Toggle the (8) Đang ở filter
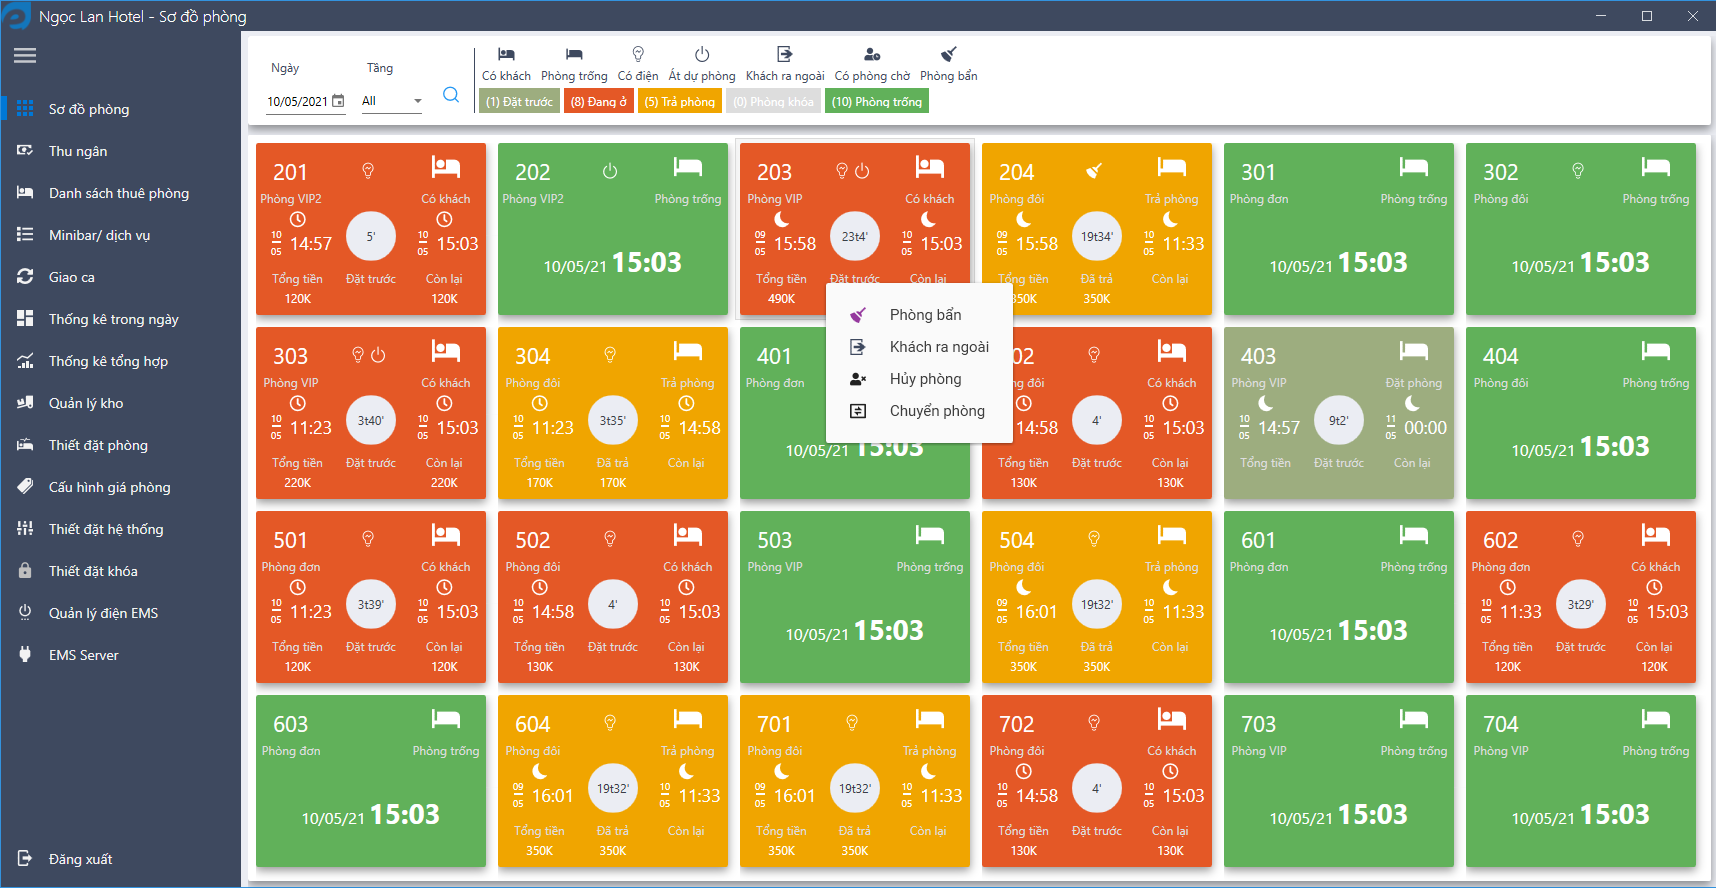 [598, 101]
